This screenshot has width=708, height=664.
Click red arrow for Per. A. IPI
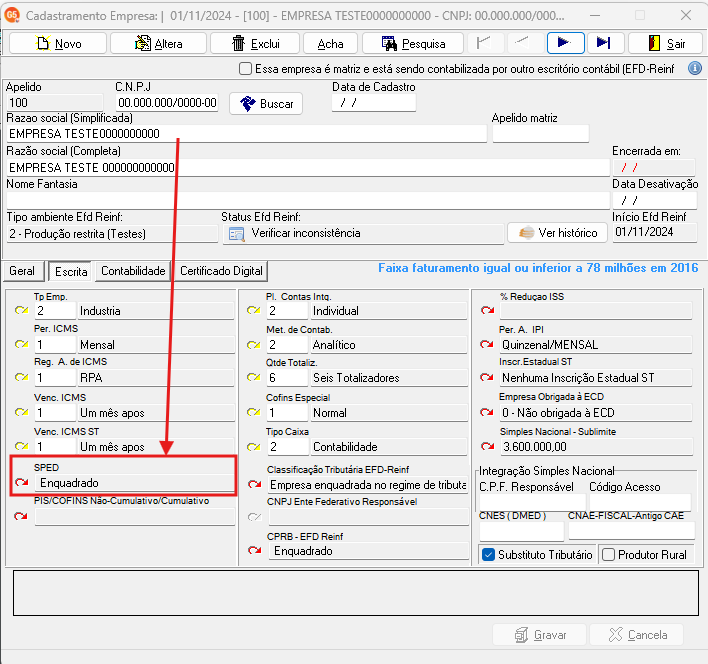click(x=487, y=344)
